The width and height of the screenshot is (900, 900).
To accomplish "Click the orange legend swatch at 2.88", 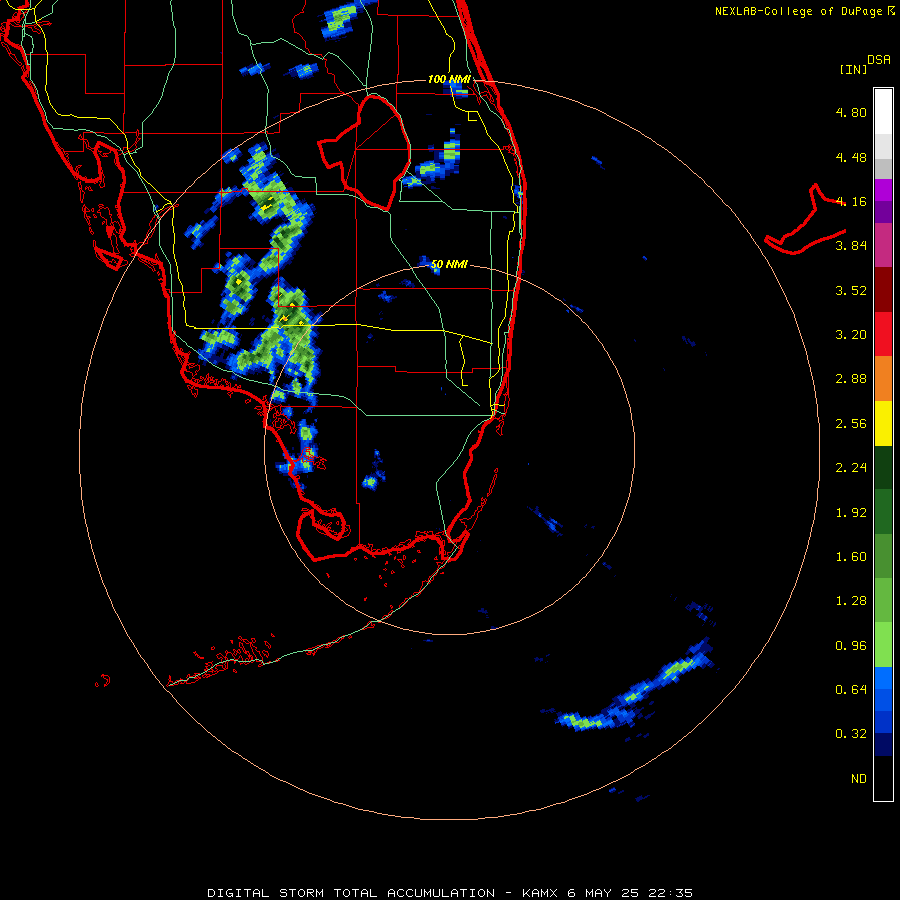I will 883,379.
